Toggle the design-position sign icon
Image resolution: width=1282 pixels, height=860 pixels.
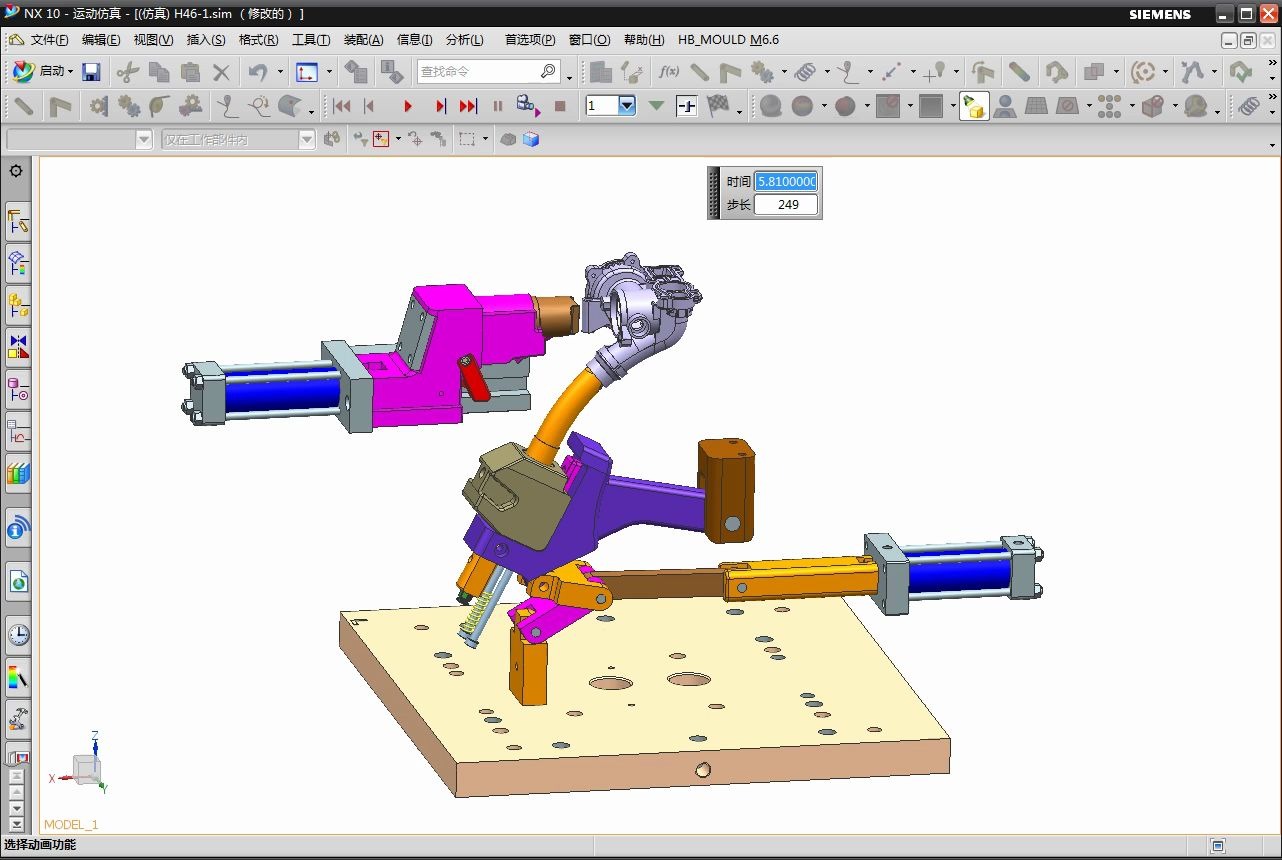click(x=686, y=106)
